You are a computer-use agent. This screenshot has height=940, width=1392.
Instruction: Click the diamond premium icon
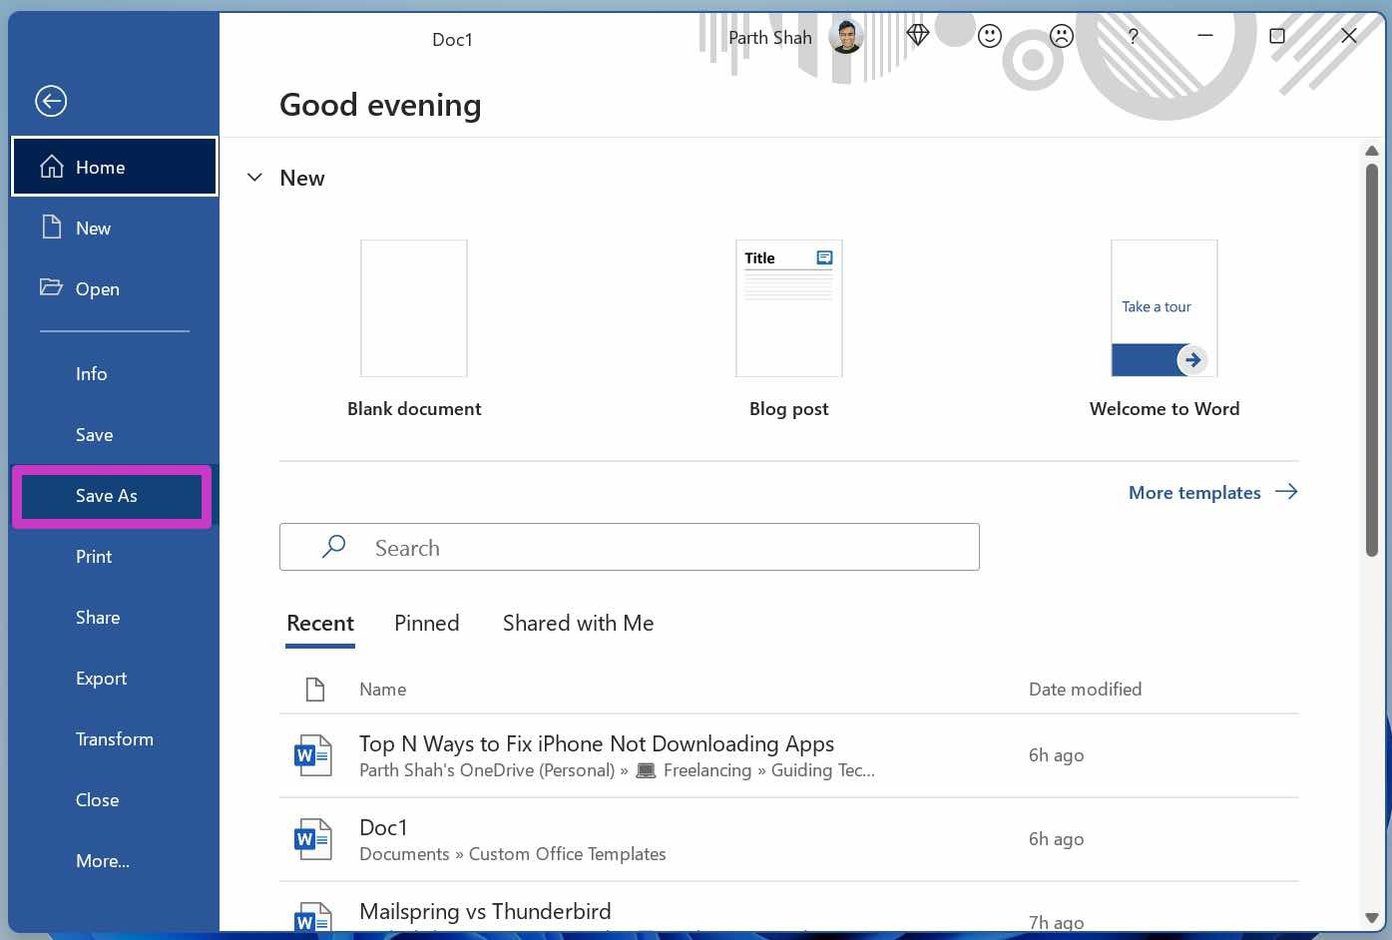(918, 36)
